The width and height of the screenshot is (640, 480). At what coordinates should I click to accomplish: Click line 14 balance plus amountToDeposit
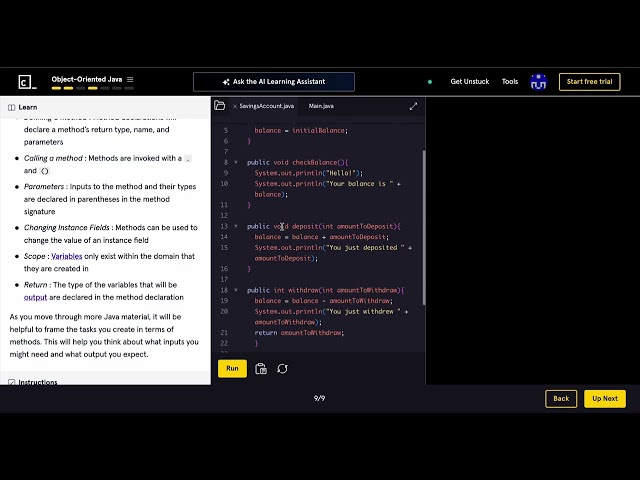click(x=322, y=237)
